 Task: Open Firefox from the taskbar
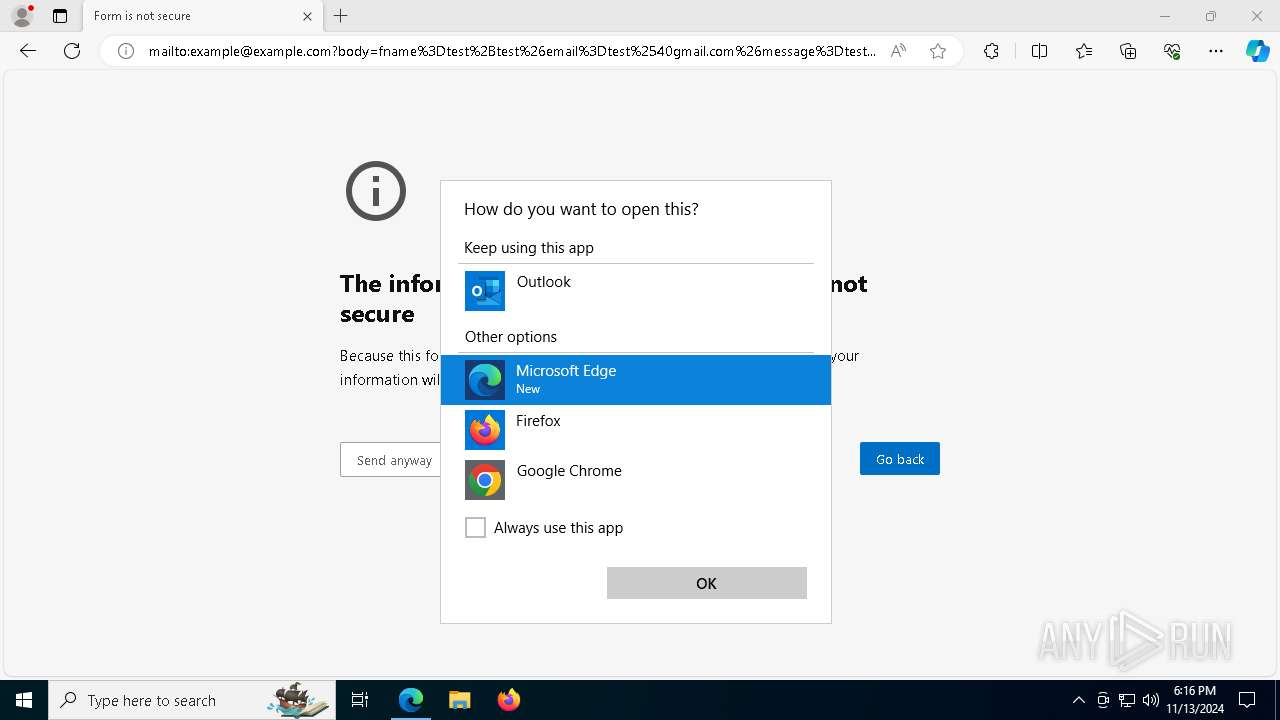pyautogui.click(x=508, y=700)
